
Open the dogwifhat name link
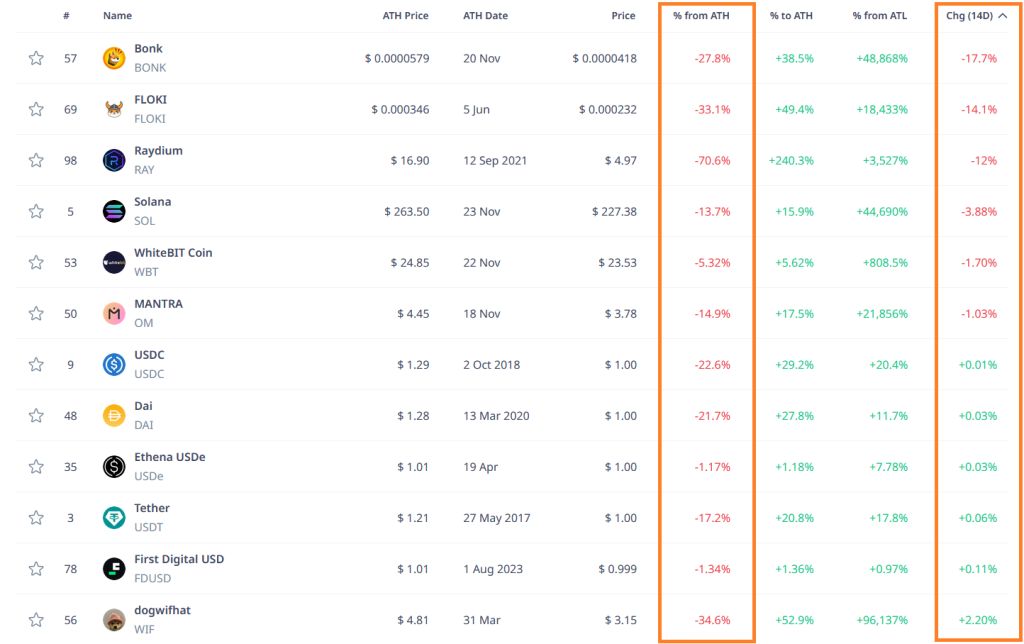coord(163,610)
